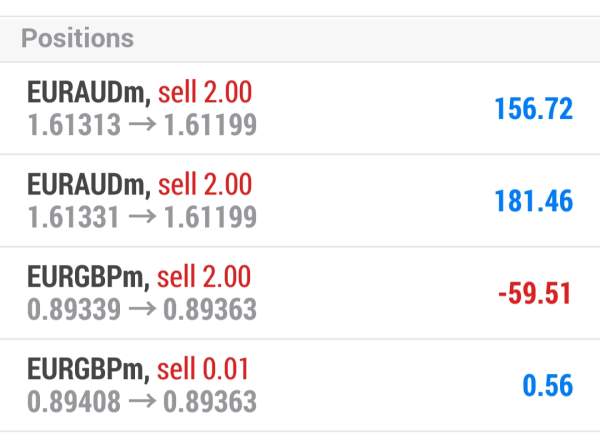Select "sell 2.00" on EURAUDm opened at 1.61331
This screenshot has height=448, width=600.
[x=205, y=185]
